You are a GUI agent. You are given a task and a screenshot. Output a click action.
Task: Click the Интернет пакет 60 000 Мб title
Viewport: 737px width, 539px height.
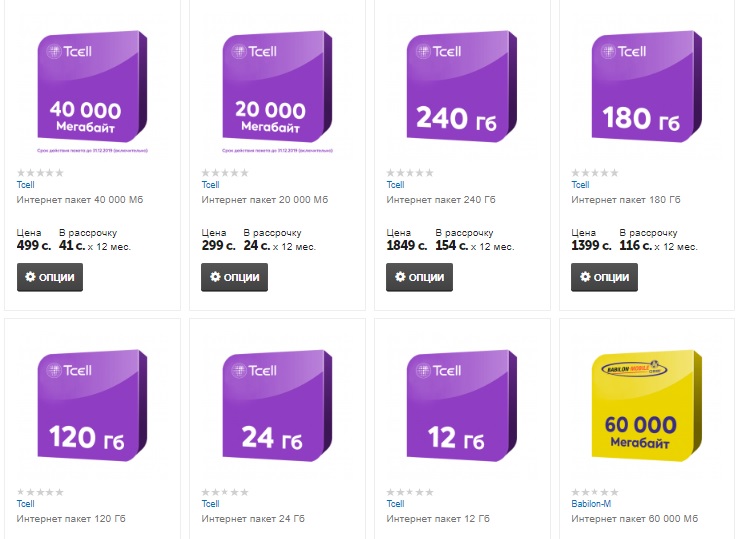click(634, 519)
